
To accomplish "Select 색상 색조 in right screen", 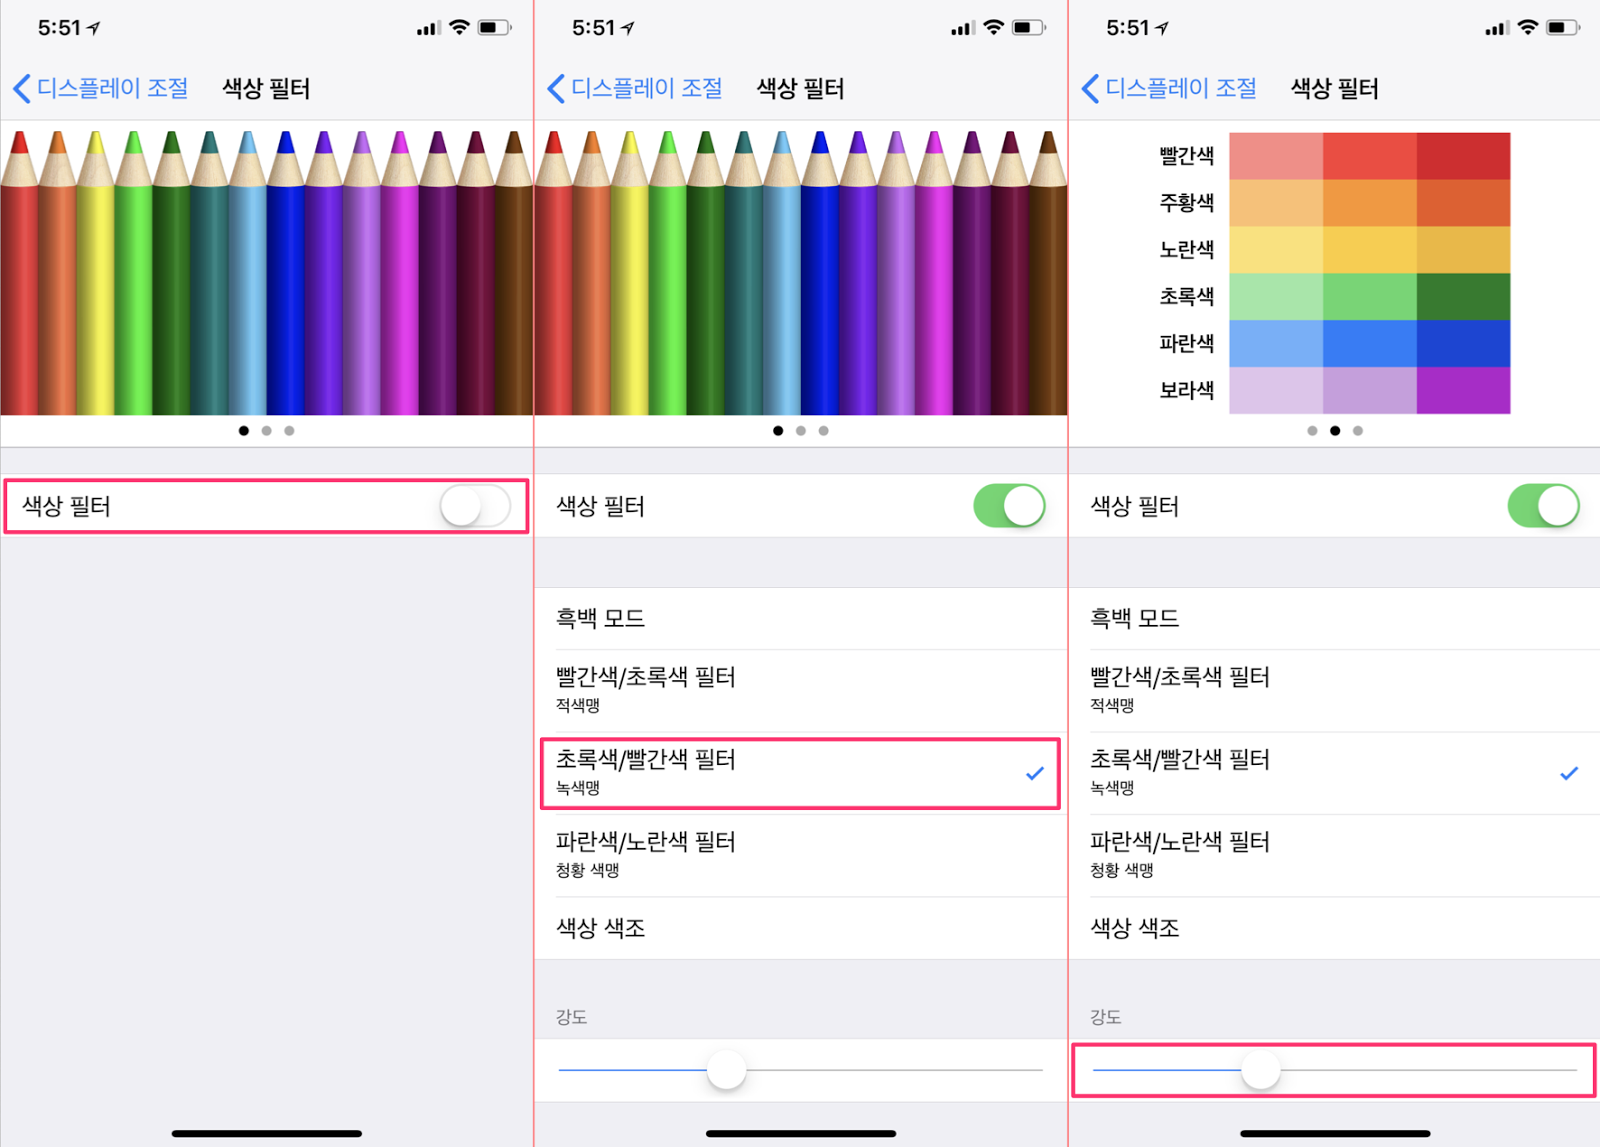I will [1335, 928].
